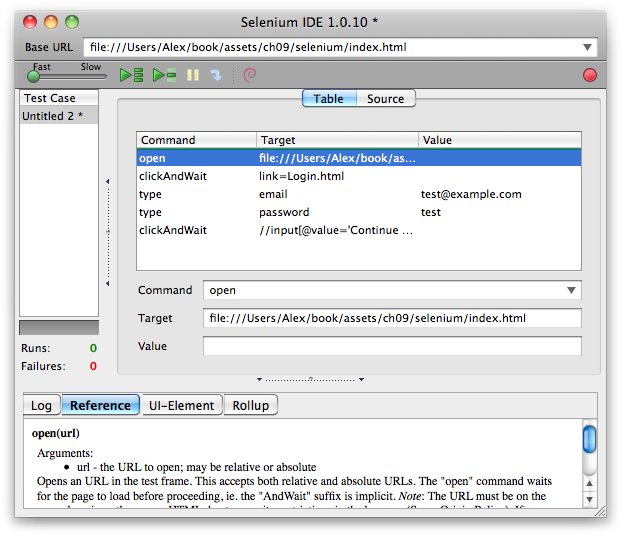The image size is (622, 534).
Task: Click the Value column header
Action: 500,140
